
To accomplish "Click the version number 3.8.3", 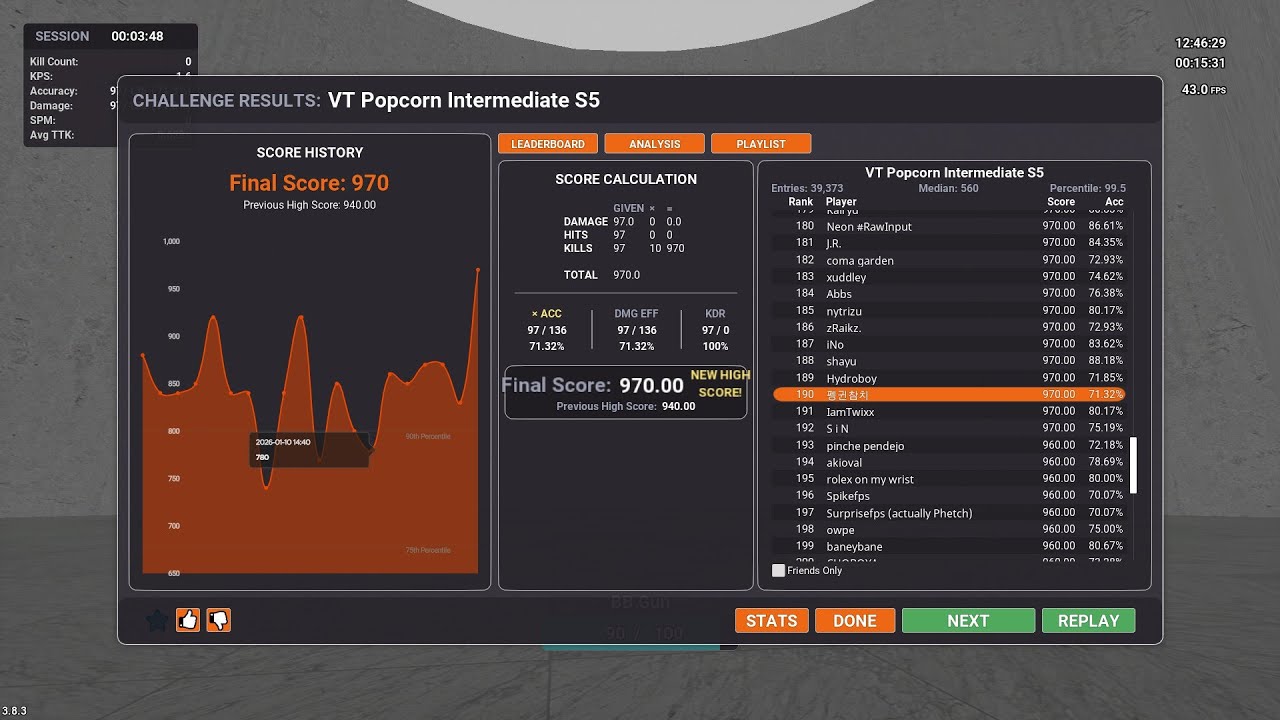I will point(14,711).
